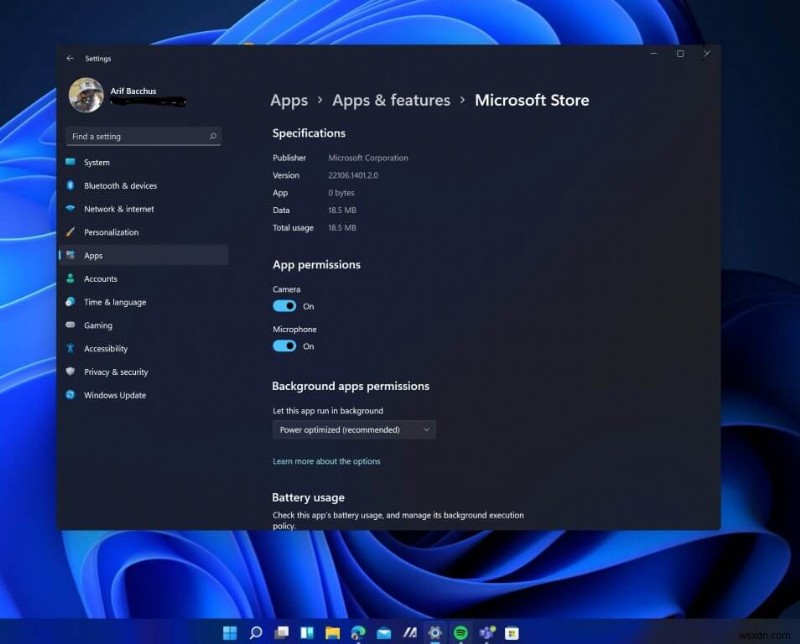The width and height of the screenshot is (800, 644).
Task: Open the Privacy & security section
Action: [x=115, y=371]
